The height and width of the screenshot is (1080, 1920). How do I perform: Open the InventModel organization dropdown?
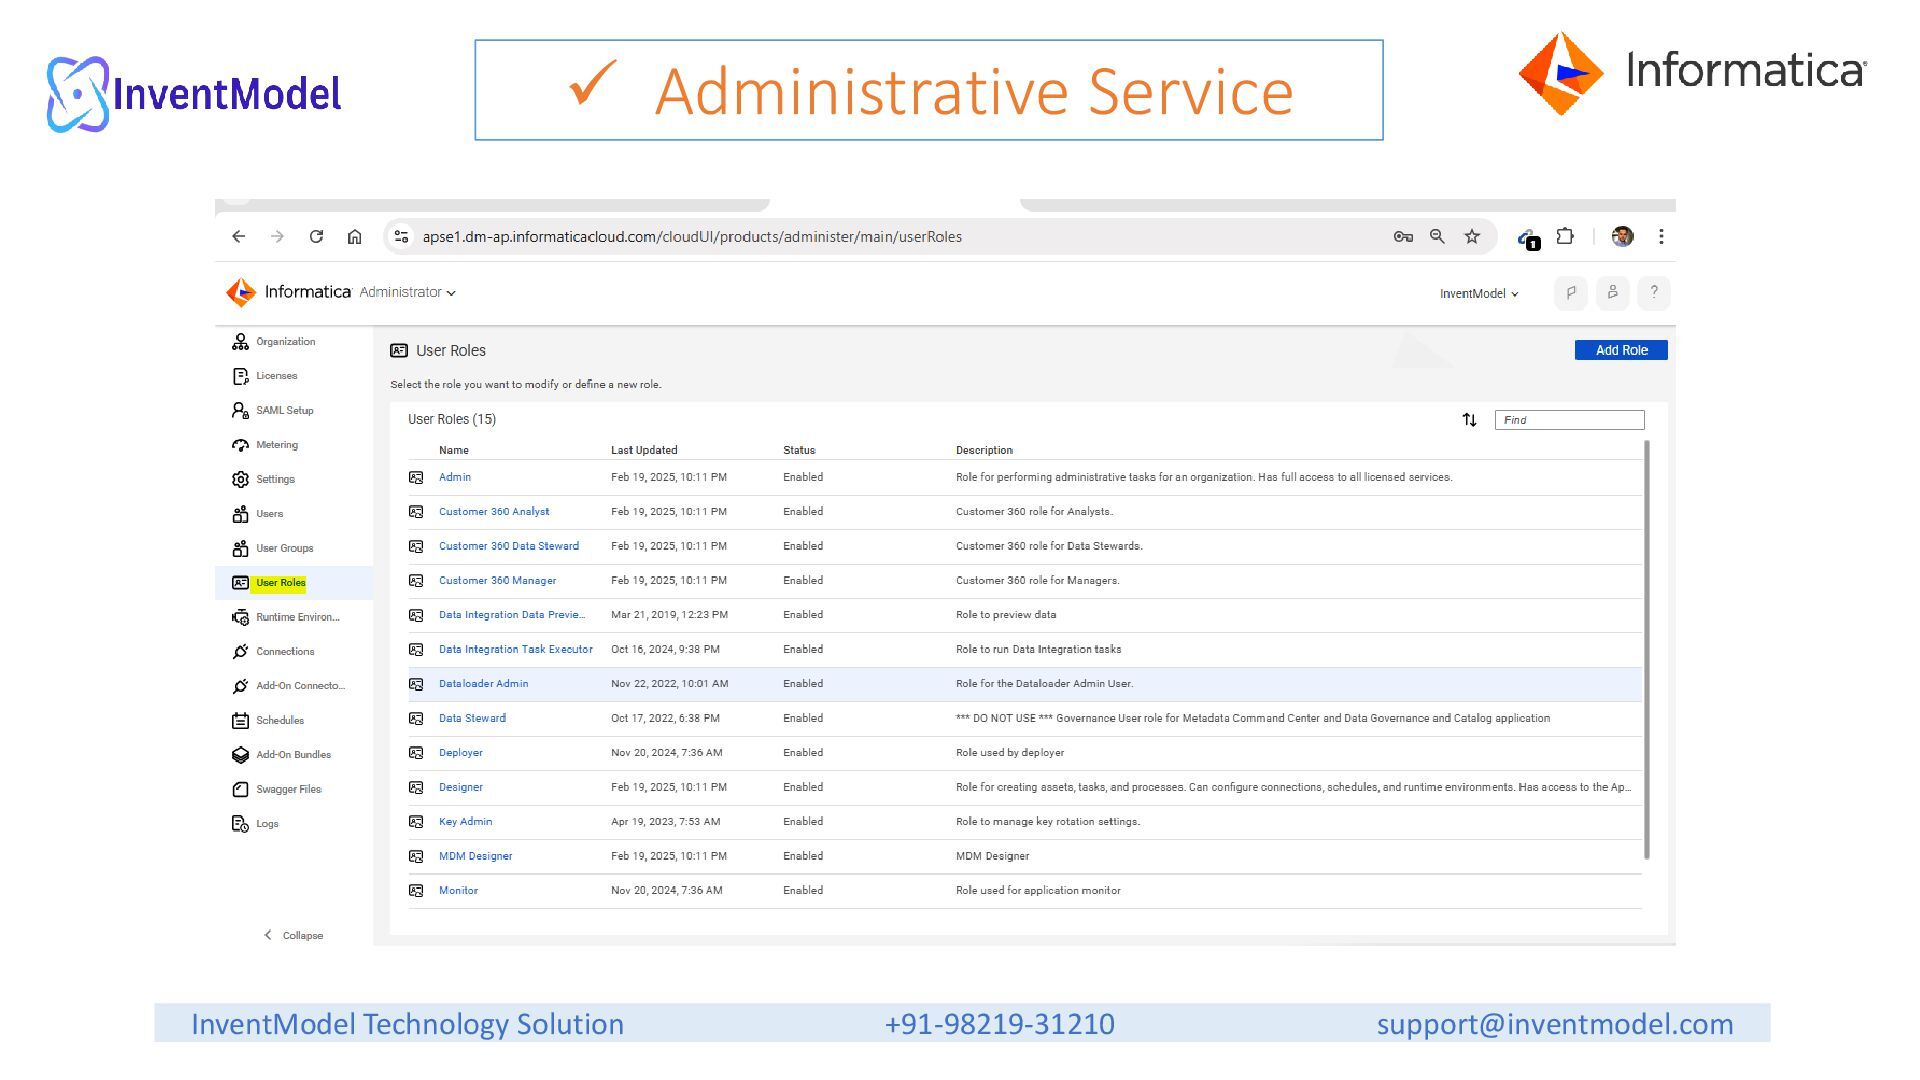(x=1479, y=294)
